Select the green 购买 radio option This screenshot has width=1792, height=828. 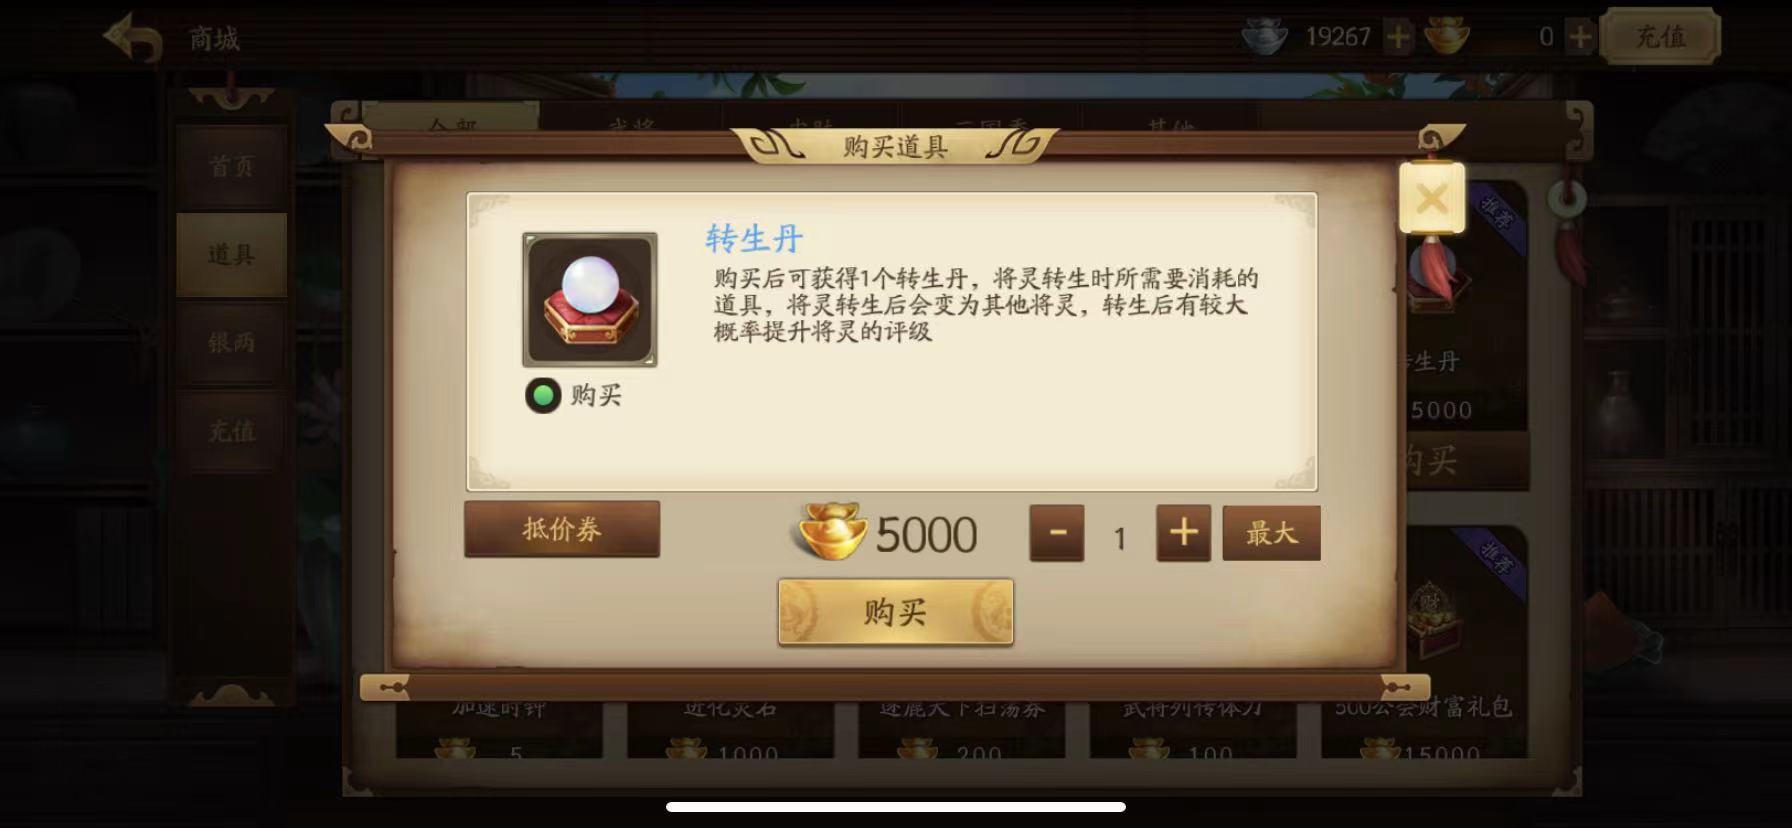coord(543,396)
